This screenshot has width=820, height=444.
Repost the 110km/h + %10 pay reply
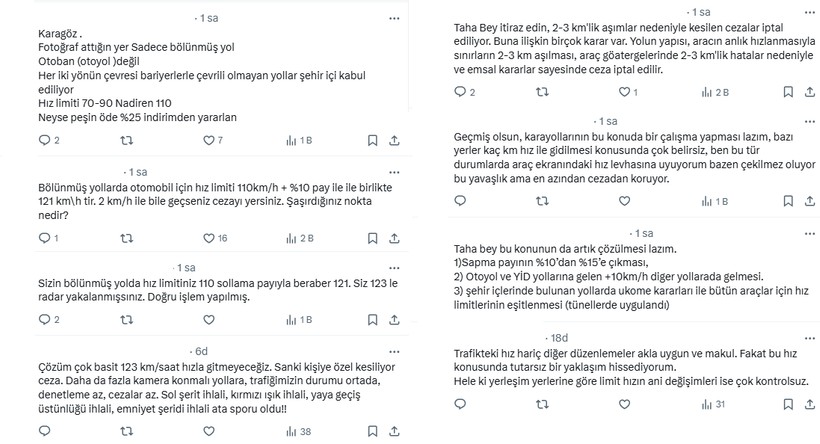[125, 238]
